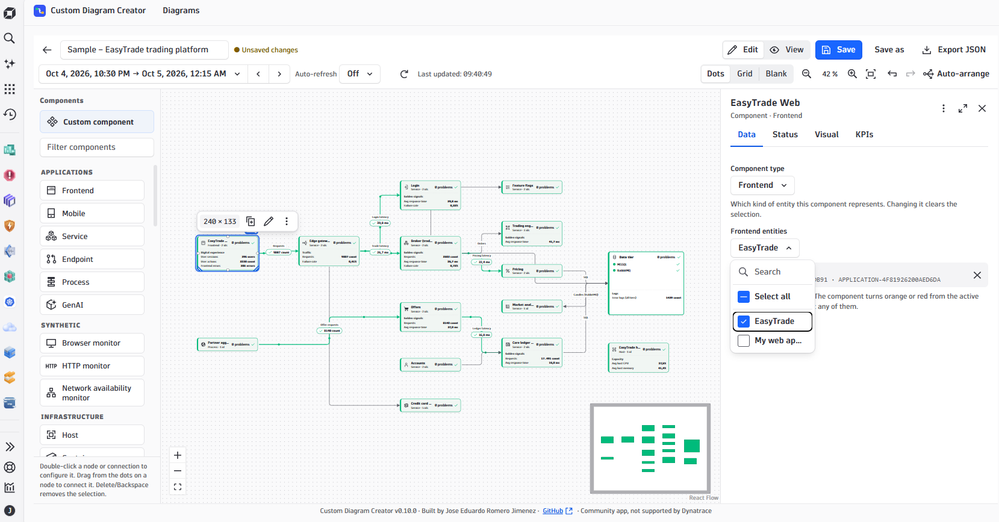Remove the selected application entity chip
The image size is (999, 522).
point(977,275)
